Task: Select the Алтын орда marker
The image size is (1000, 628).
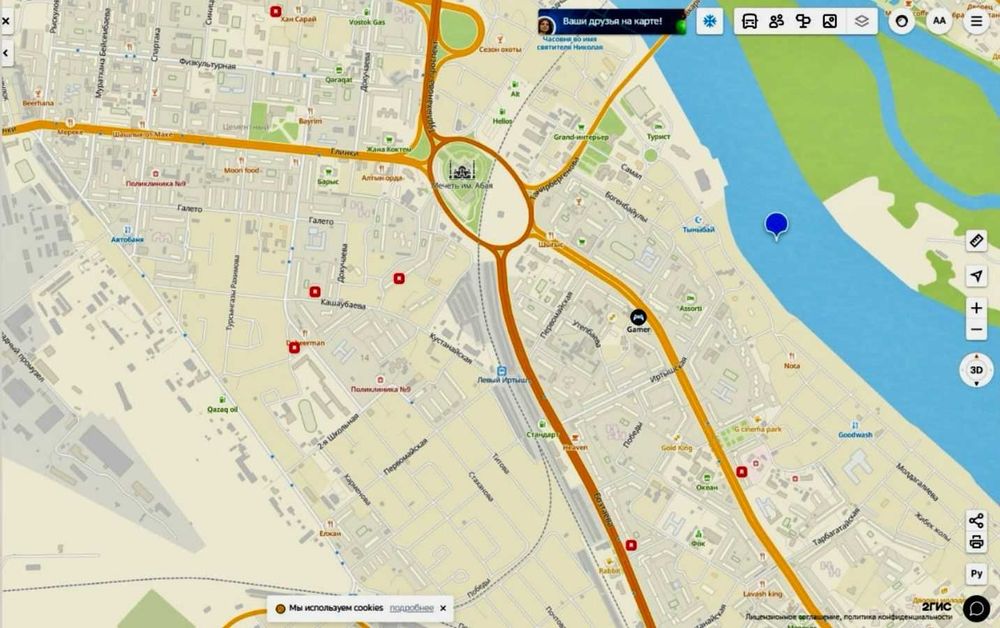Action: (x=381, y=169)
